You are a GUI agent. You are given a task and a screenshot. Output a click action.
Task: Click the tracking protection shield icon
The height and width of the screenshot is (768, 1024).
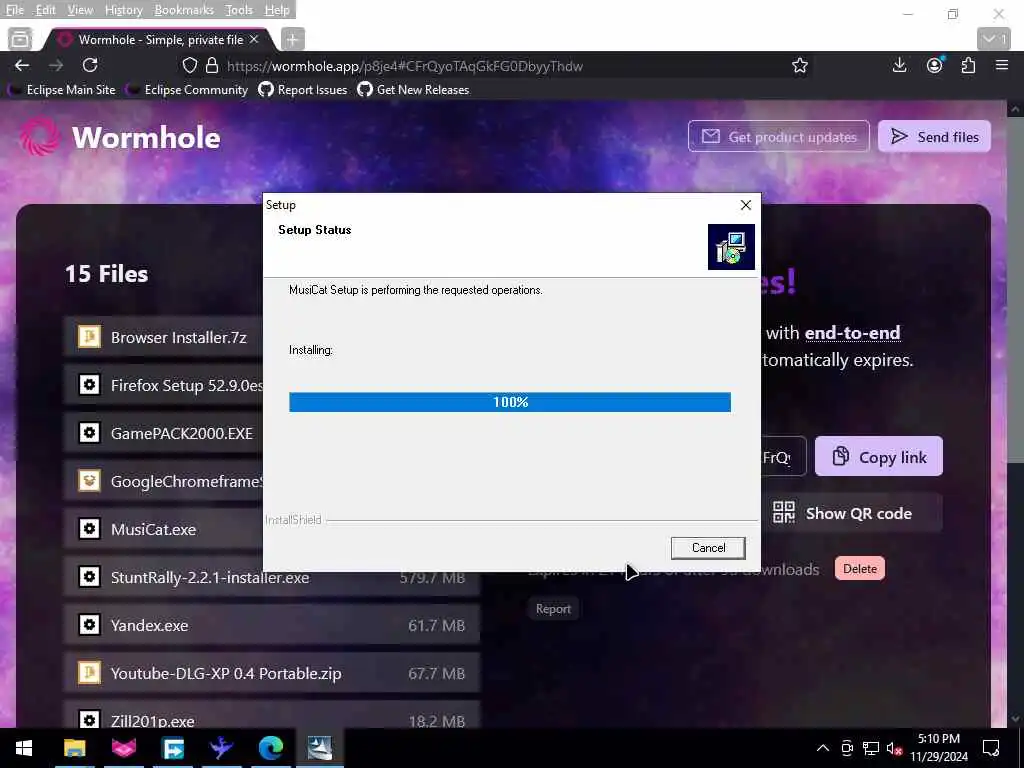[x=189, y=65]
